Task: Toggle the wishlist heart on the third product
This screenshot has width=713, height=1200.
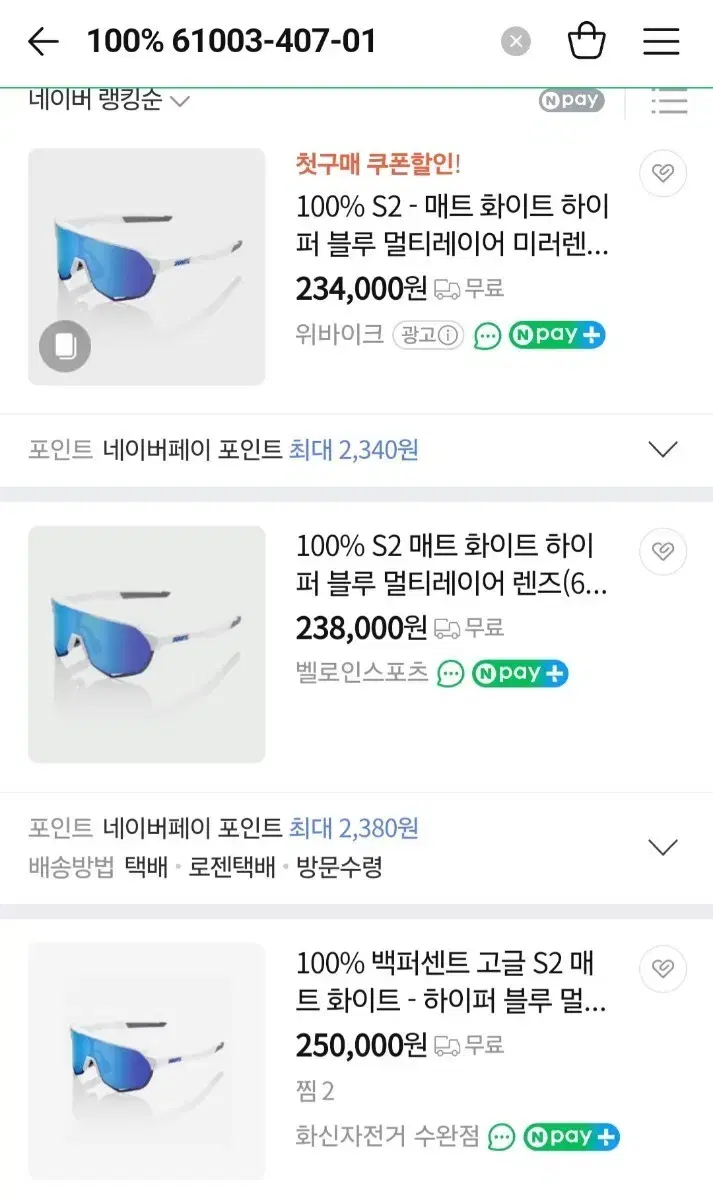Action: (662, 968)
